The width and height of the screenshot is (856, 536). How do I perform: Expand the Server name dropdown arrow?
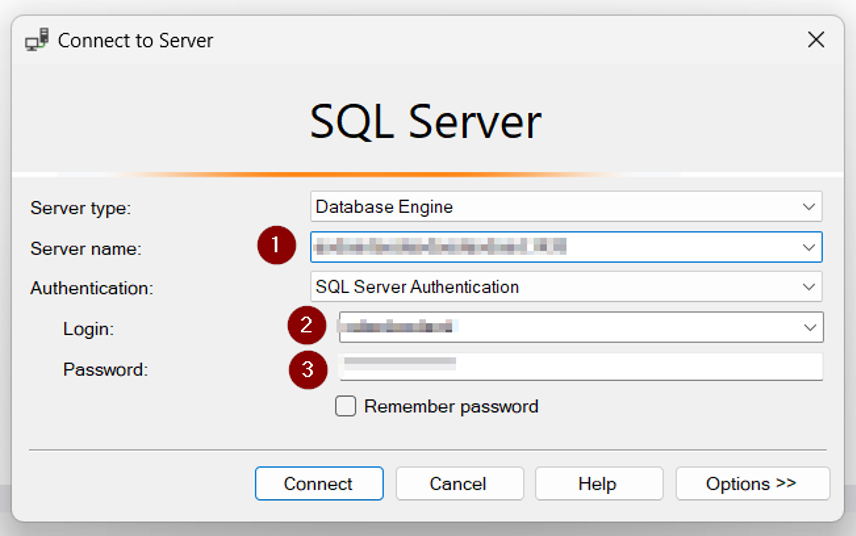[x=808, y=246]
